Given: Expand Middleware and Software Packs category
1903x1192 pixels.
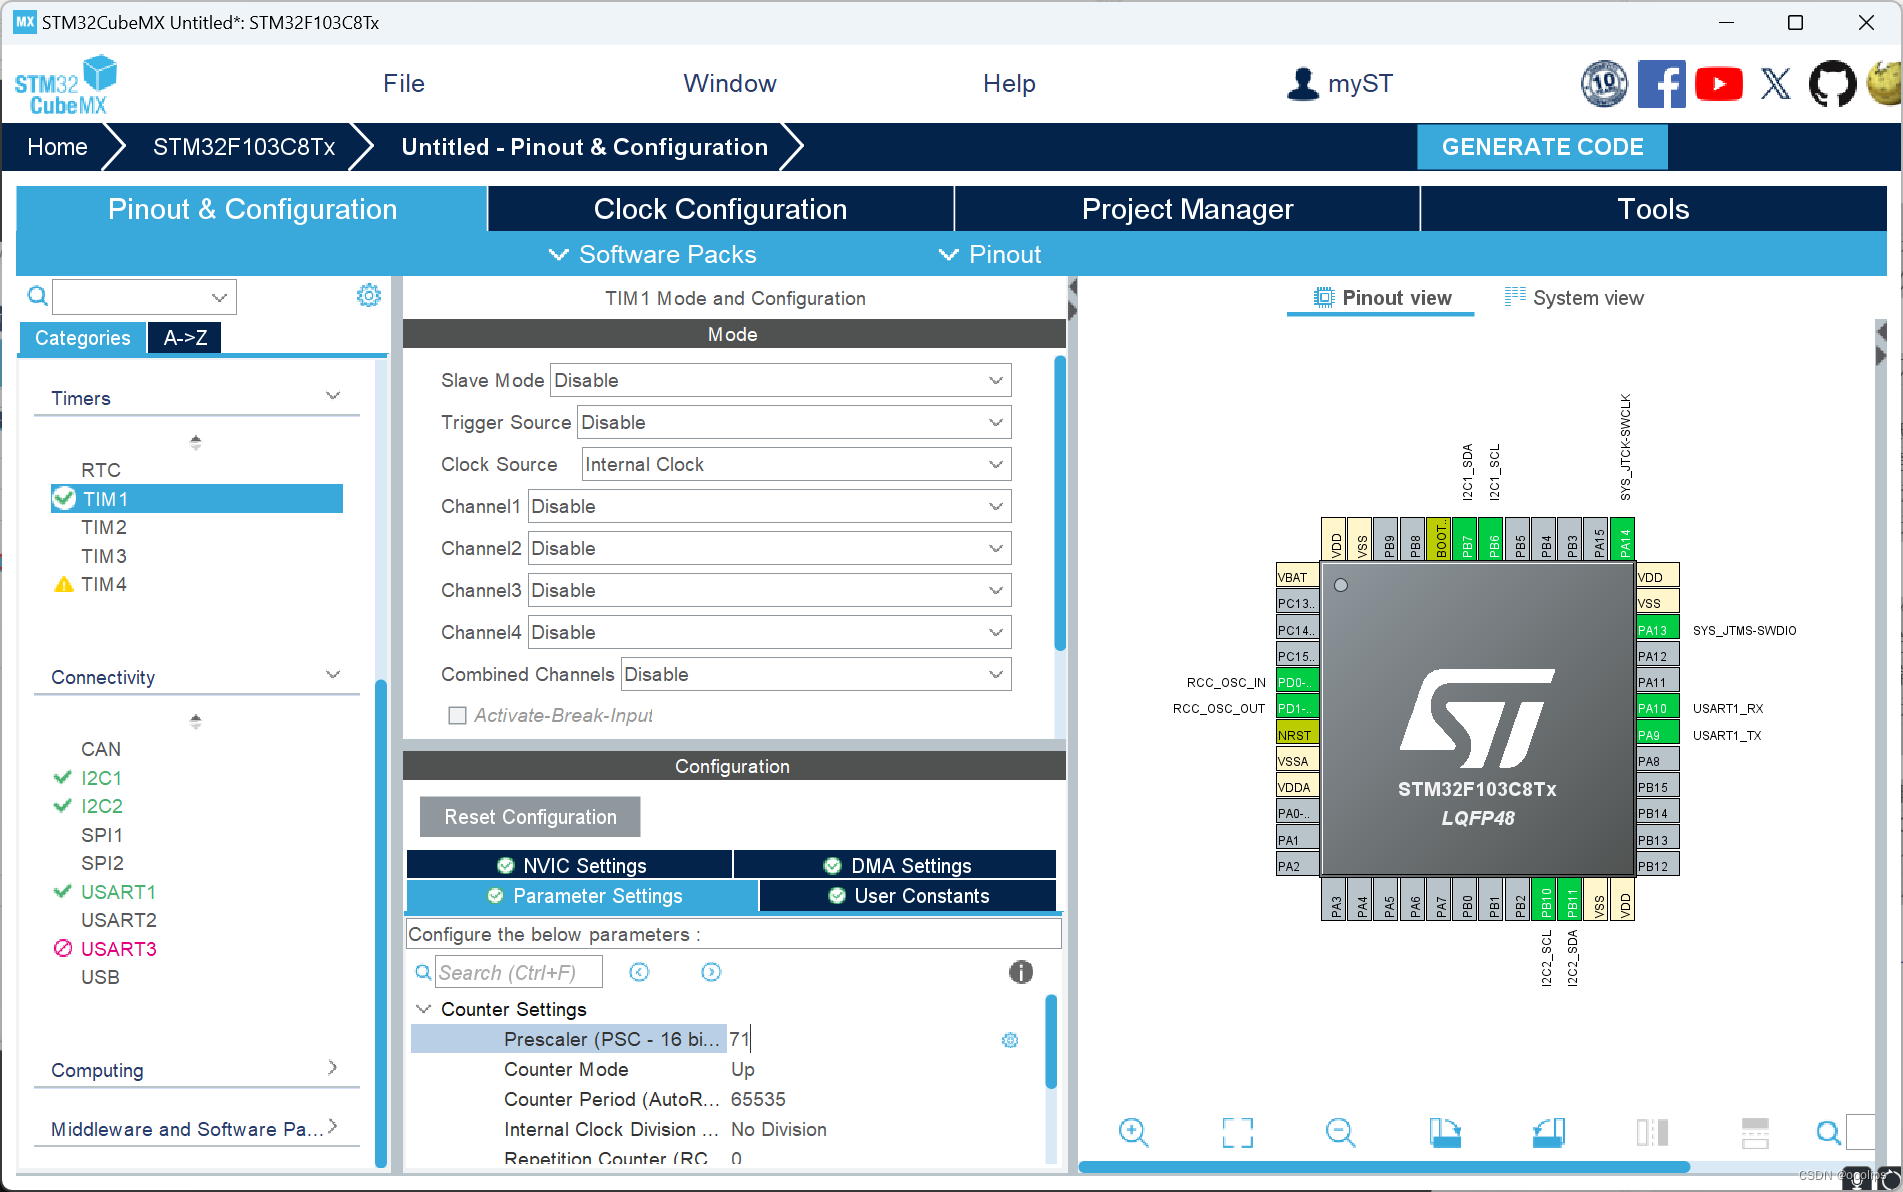Looking at the screenshot, I should 333,1127.
